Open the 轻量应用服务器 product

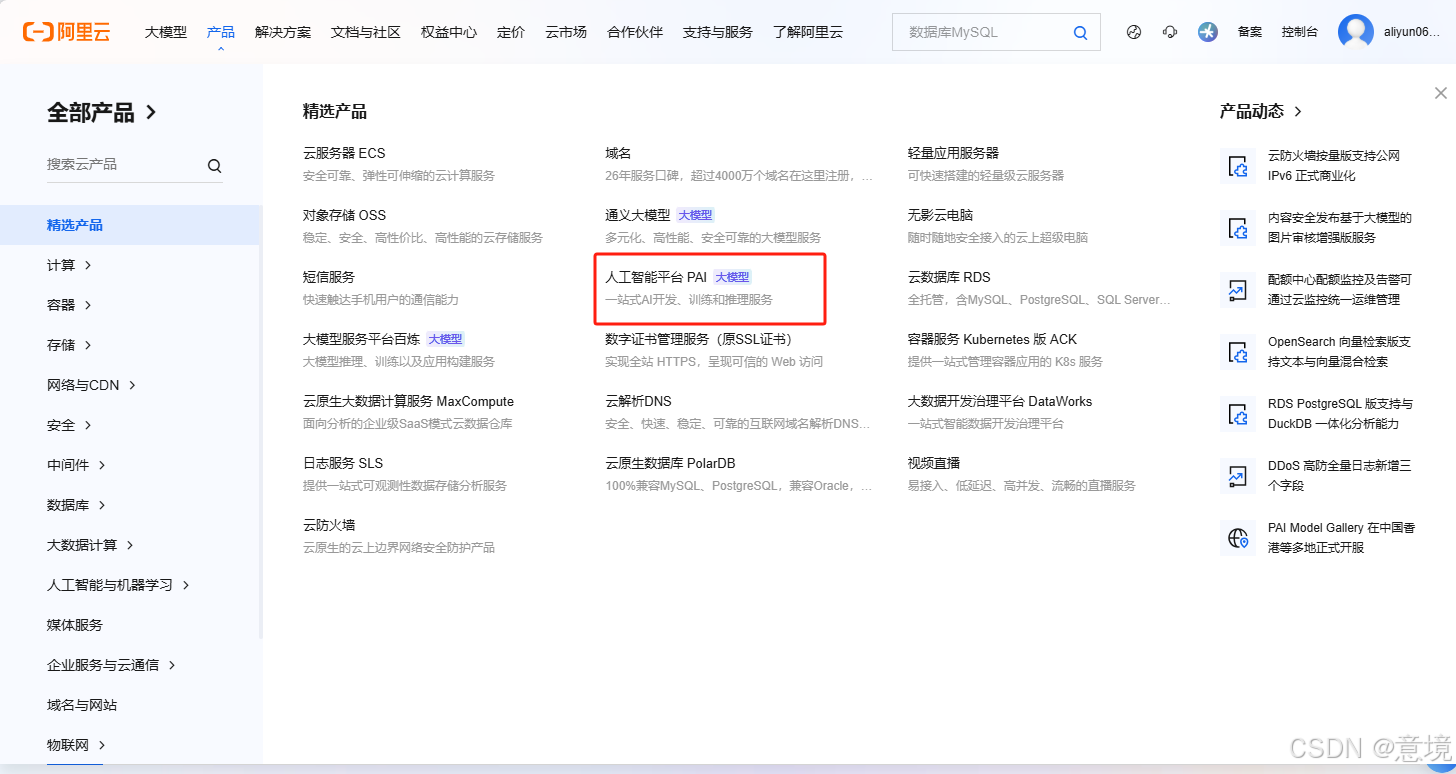point(953,153)
